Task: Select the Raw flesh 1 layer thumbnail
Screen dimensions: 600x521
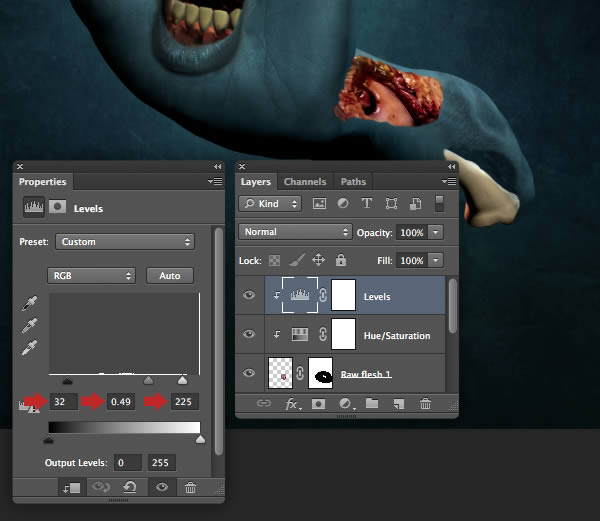Action: click(280, 373)
